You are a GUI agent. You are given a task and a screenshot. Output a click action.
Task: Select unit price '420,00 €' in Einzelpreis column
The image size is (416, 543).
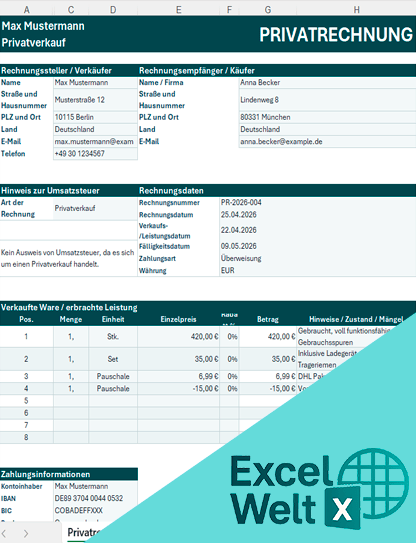pyautogui.click(x=178, y=337)
